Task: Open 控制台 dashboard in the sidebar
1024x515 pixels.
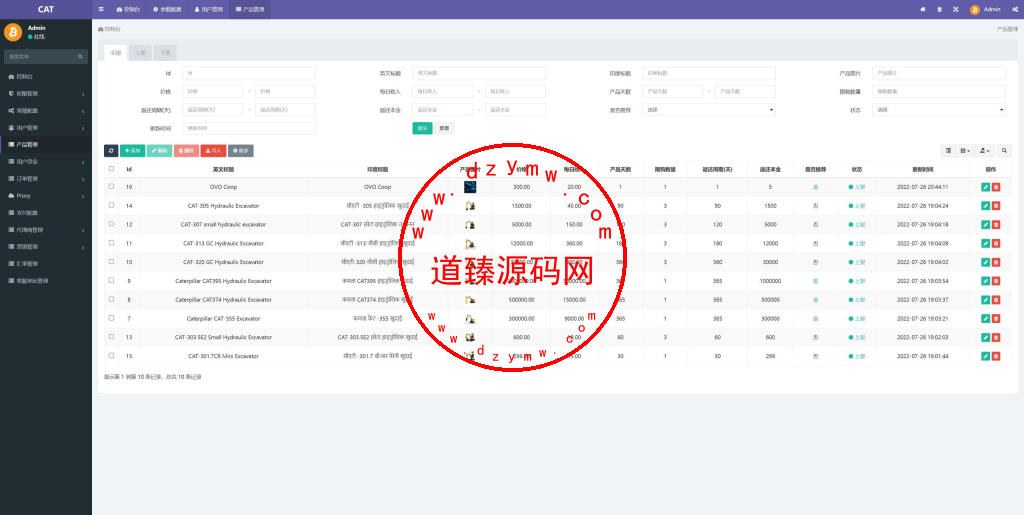Action: (x=46, y=76)
